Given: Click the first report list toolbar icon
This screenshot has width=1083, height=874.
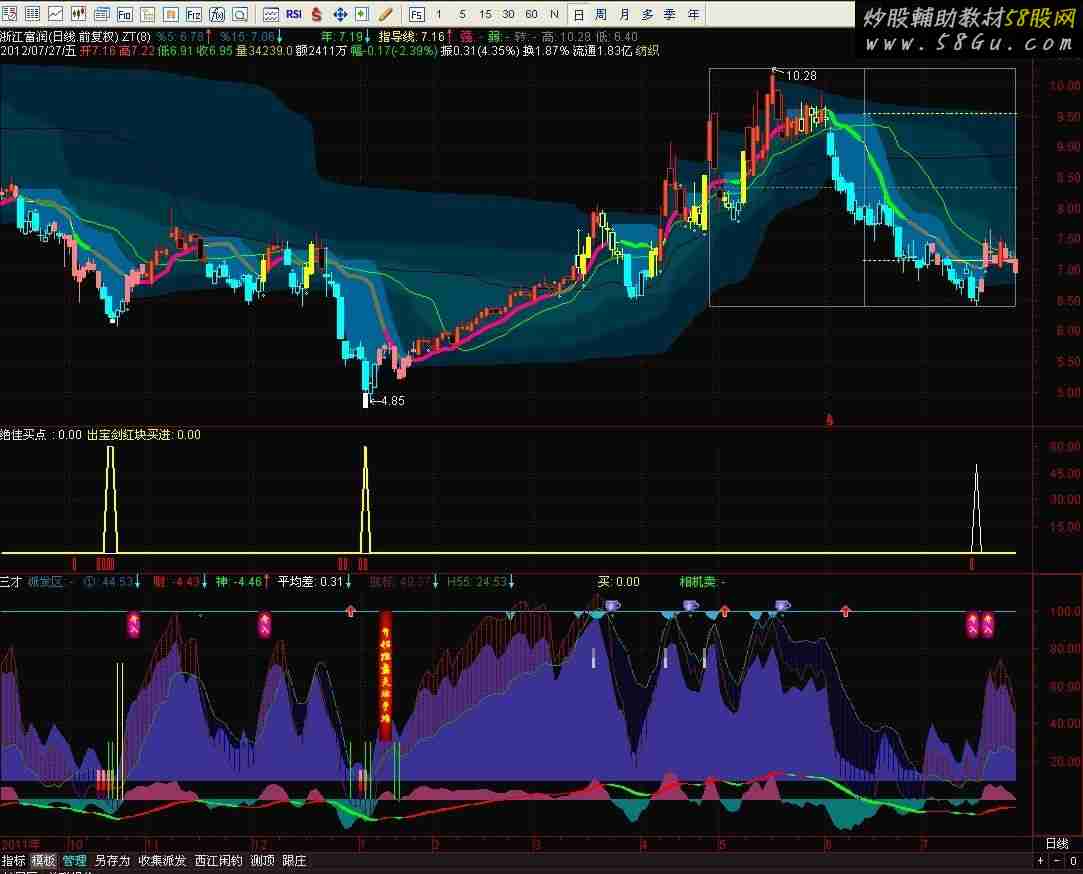Looking at the screenshot, I should [9, 14].
